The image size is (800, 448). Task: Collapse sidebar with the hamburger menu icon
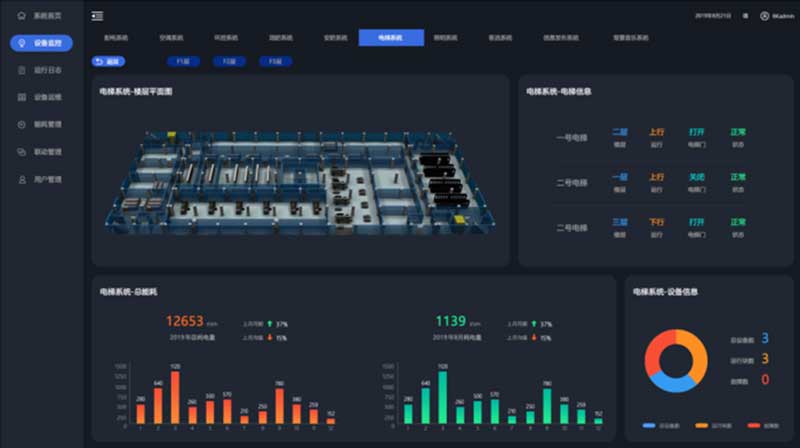click(x=97, y=16)
